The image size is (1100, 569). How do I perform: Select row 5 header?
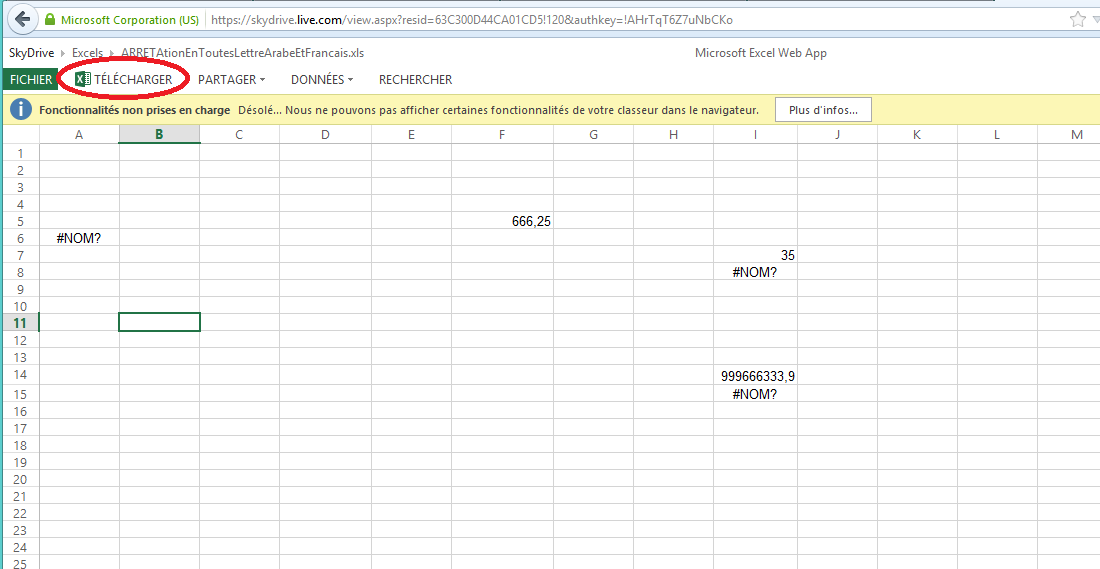coord(20,221)
